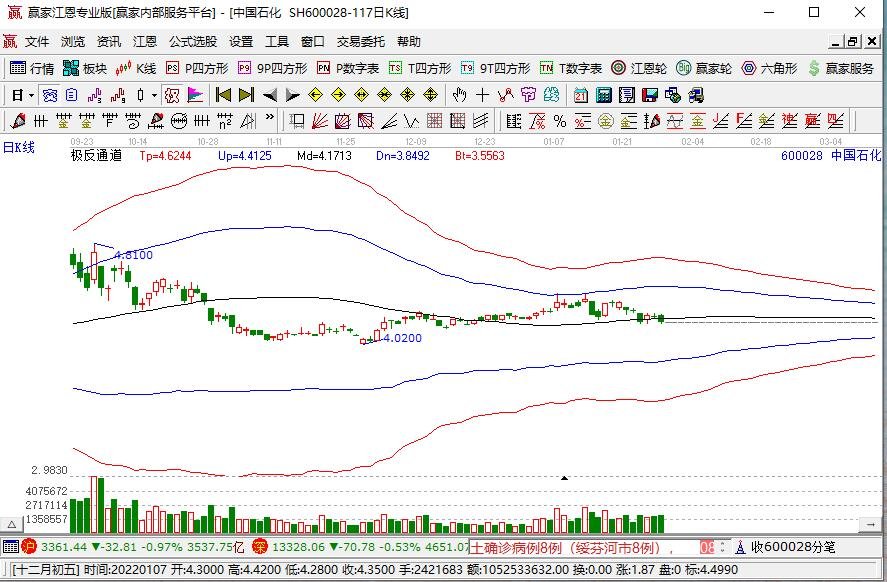Select the red zigzag line drawing tool

(505, 95)
